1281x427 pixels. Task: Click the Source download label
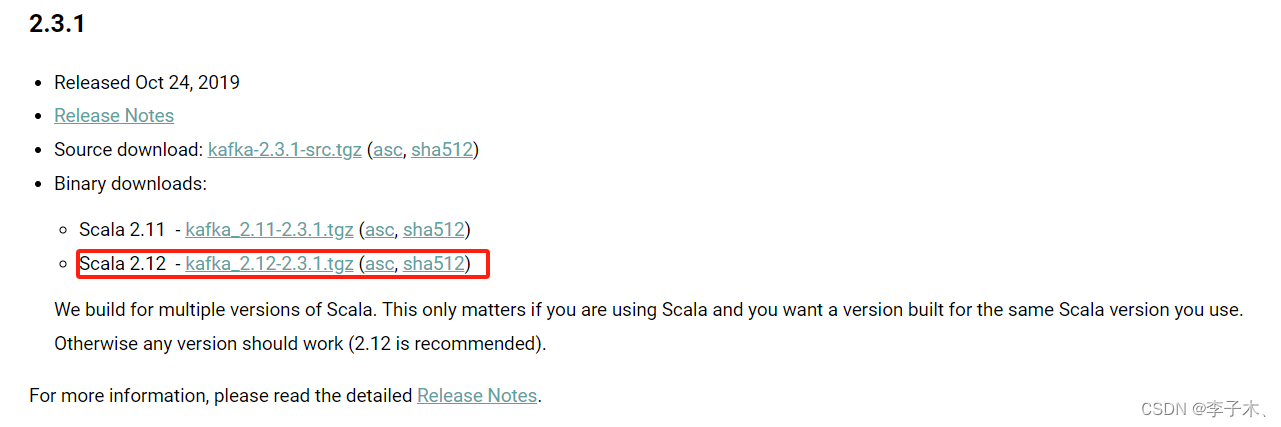(128, 150)
